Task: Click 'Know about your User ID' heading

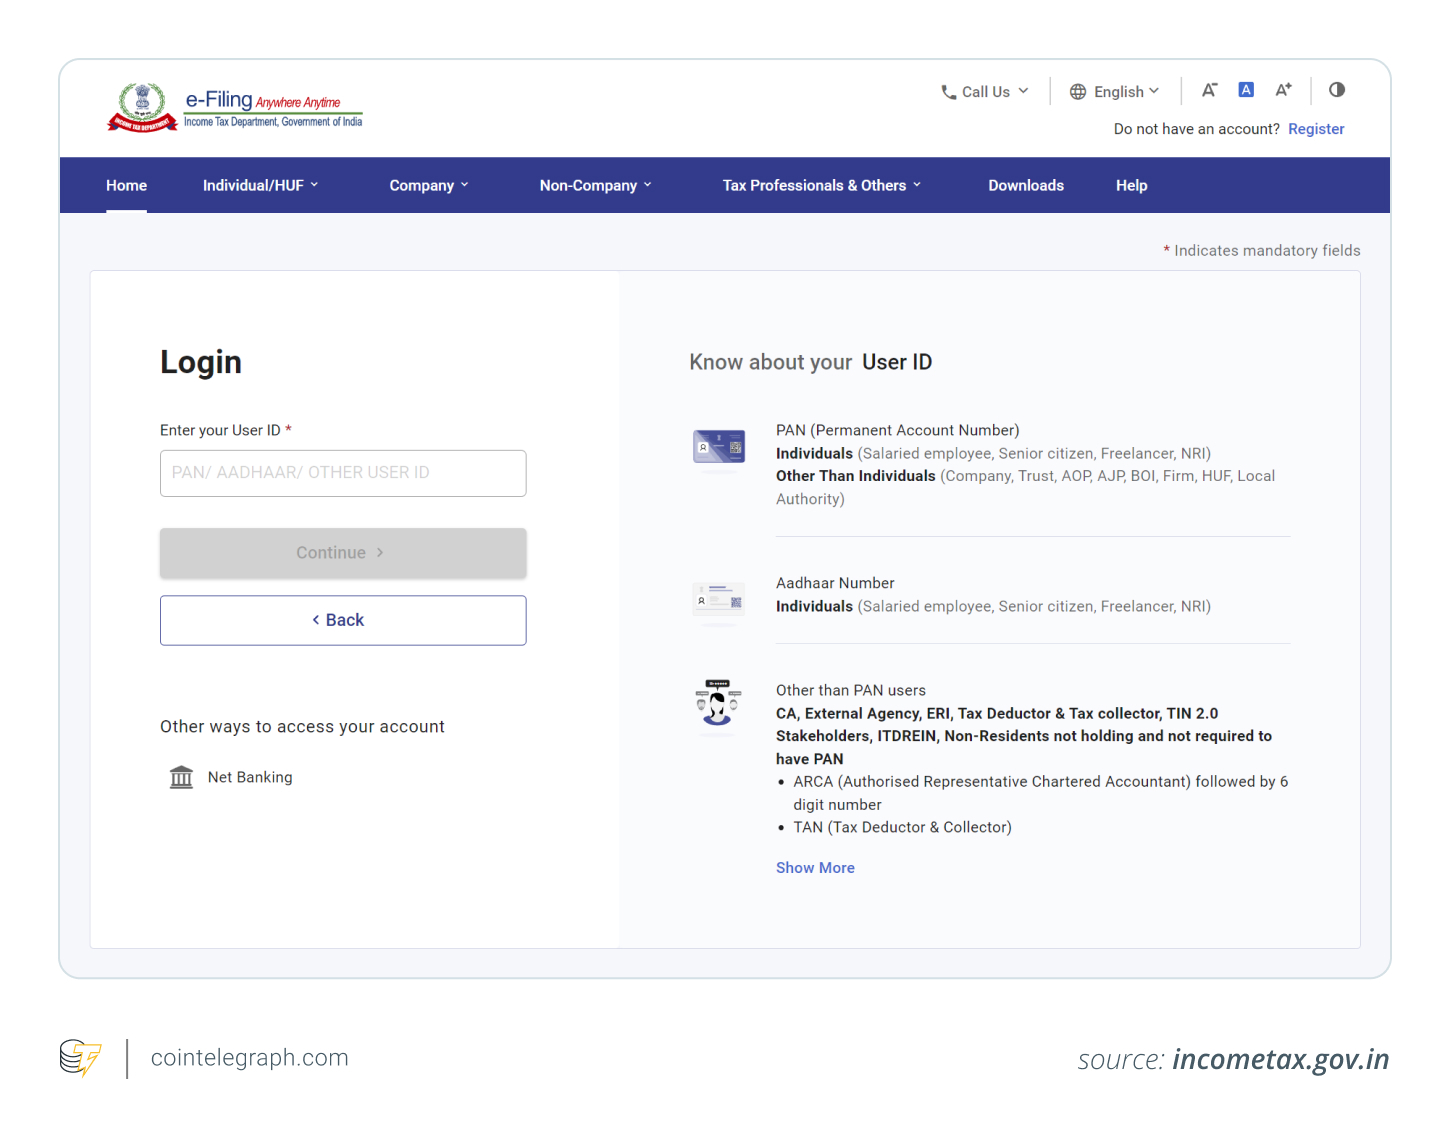Action: click(x=811, y=362)
